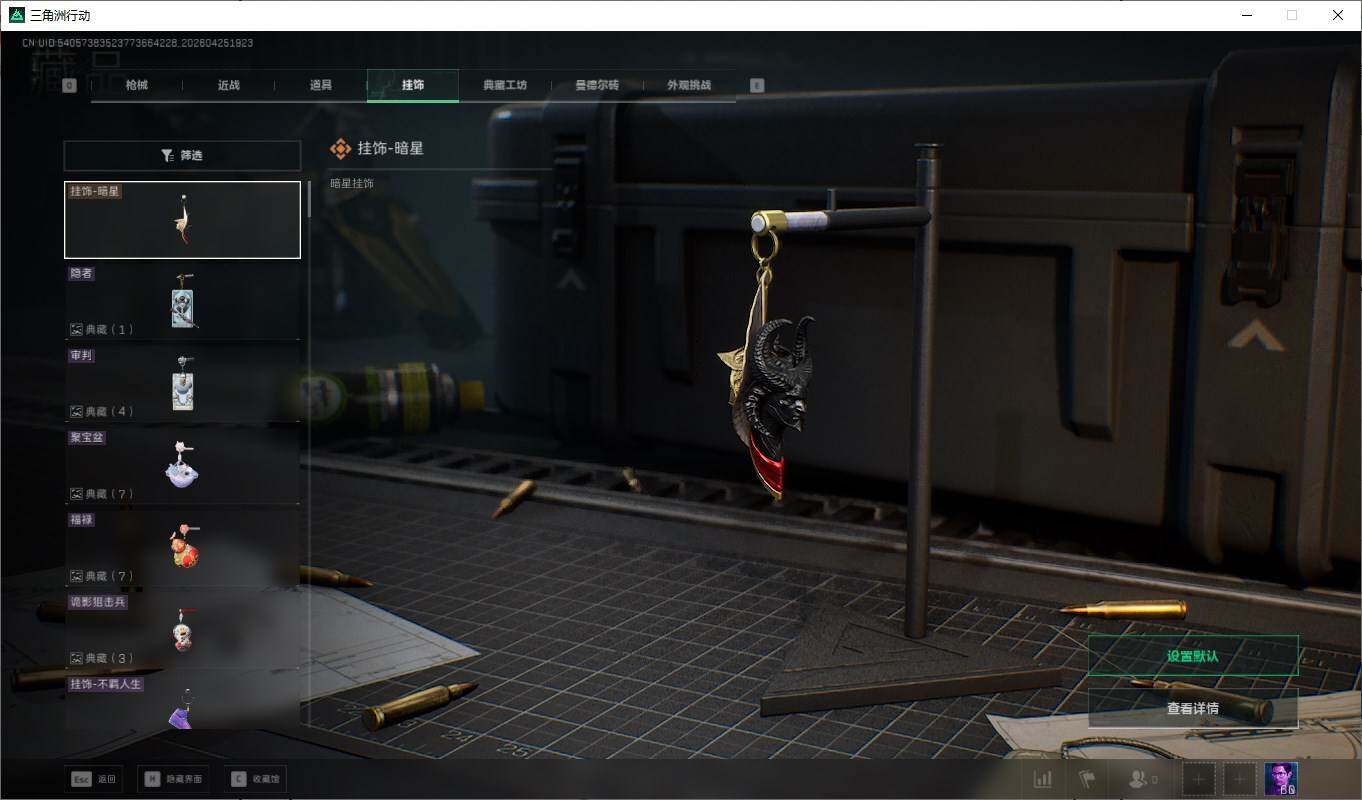Go to the 典藏工坊 tab
1362x800 pixels.
(x=504, y=85)
